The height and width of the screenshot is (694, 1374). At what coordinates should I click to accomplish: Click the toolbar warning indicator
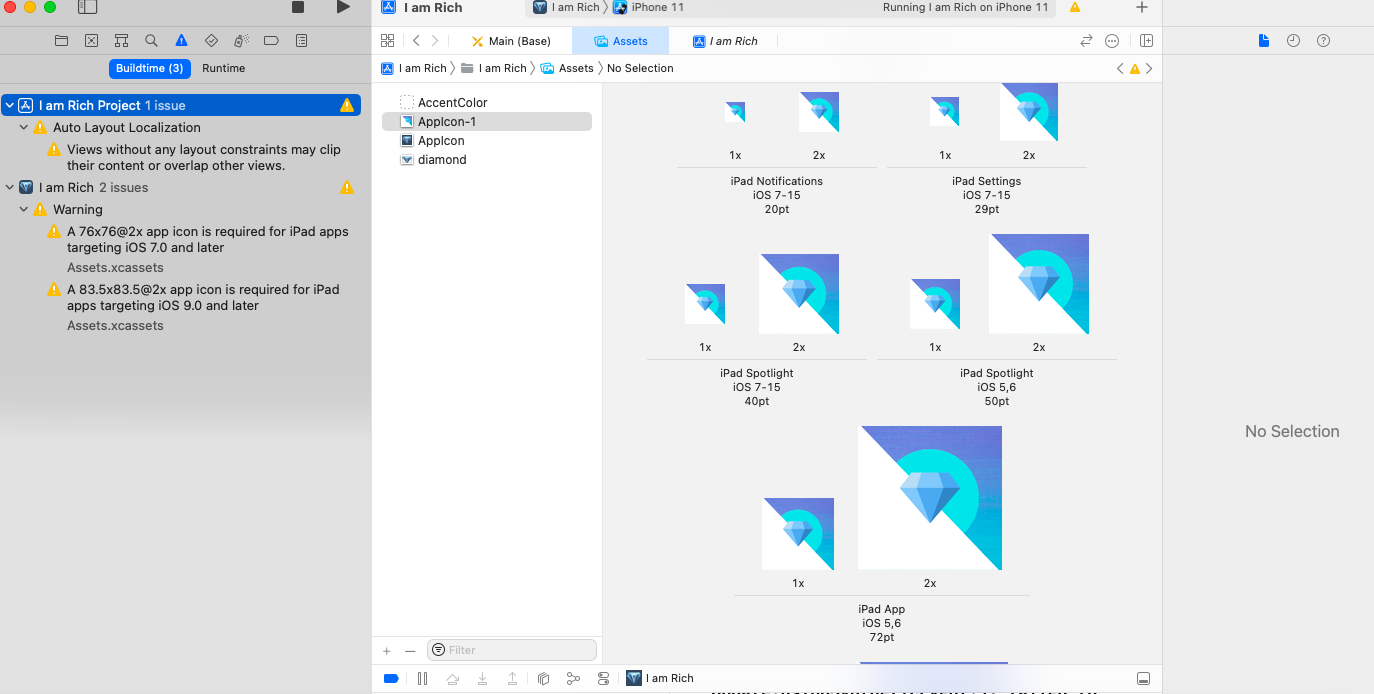point(1075,7)
